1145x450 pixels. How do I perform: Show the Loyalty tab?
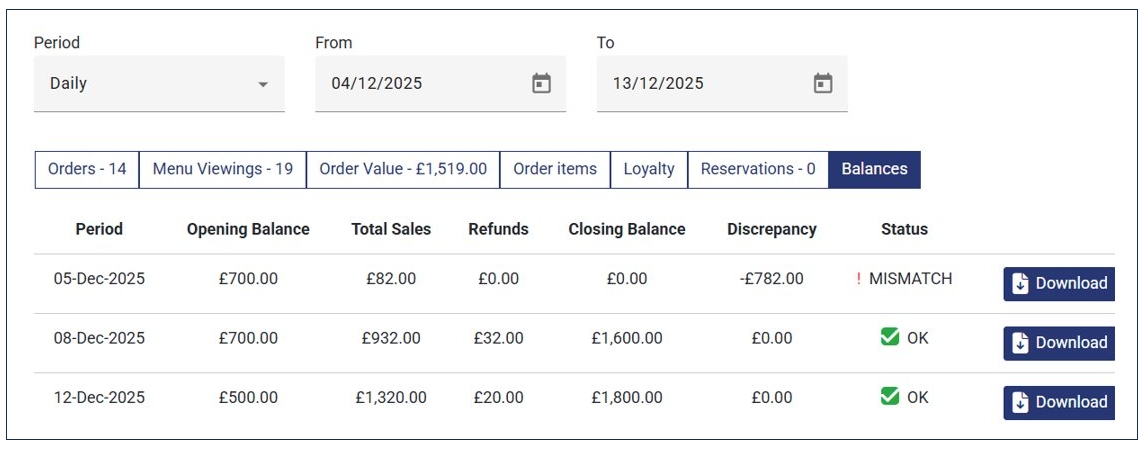[649, 169]
